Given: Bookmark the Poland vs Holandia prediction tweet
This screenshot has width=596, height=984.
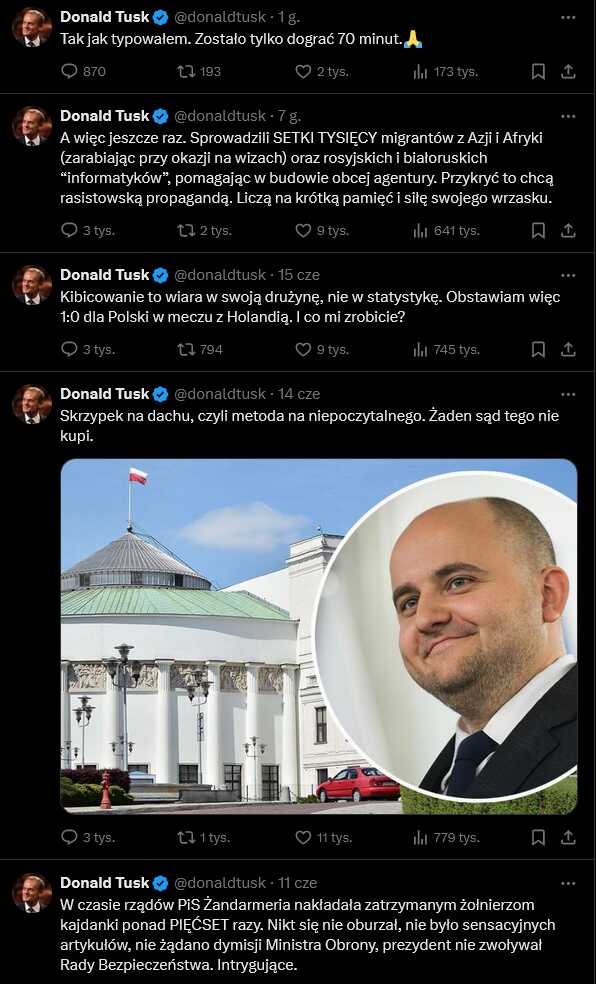Looking at the screenshot, I should tap(538, 350).
